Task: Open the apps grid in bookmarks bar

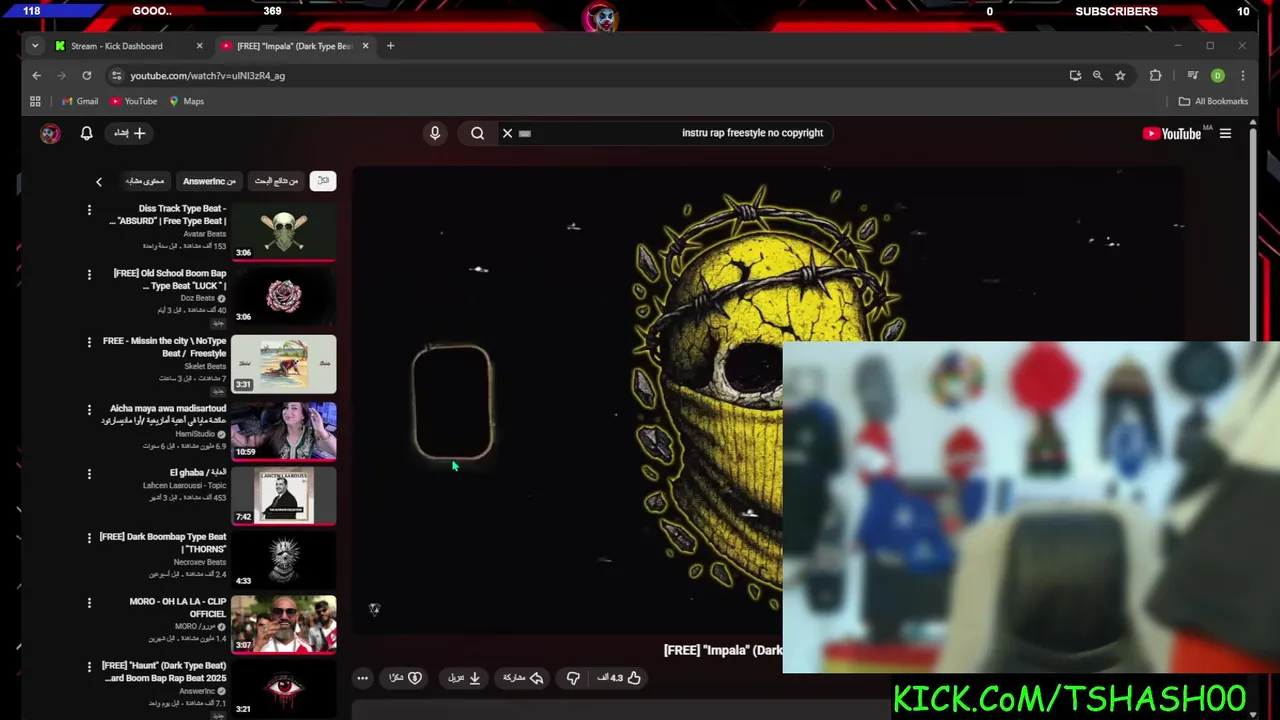Action: (x=35, y=101)
